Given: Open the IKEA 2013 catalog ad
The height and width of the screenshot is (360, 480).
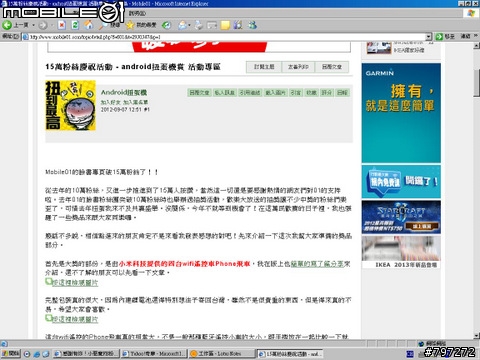Looking at the screenshot, I should [401, 252].
